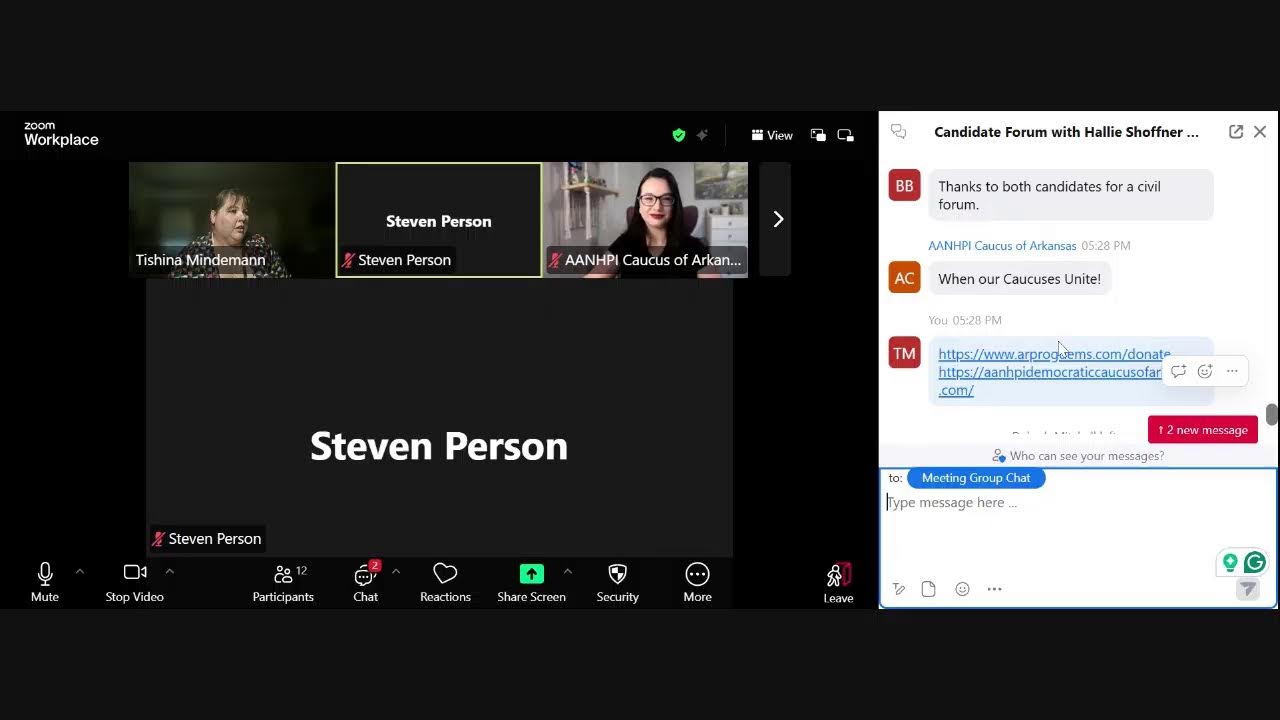Select AANHPI Caucus of Arkansas video thumbnail
Image resolution: width=1280 pixels, height=720 pixels.
pos(646,220)
